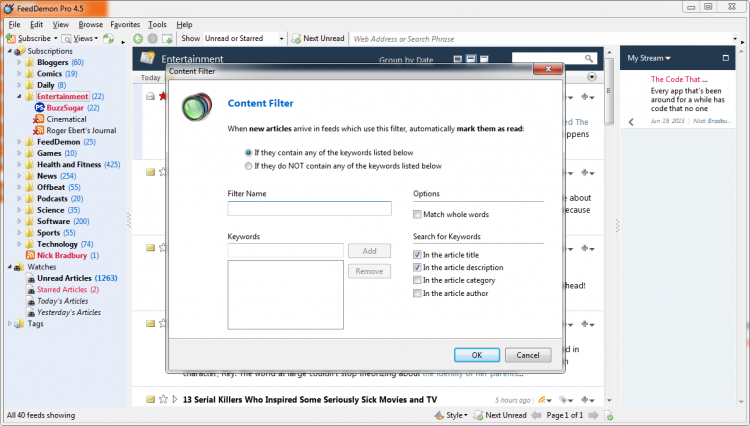Click the Remove keyword button
Viewport: 750px width, 426px height.
pyautogui.click(x=369, y=271)
